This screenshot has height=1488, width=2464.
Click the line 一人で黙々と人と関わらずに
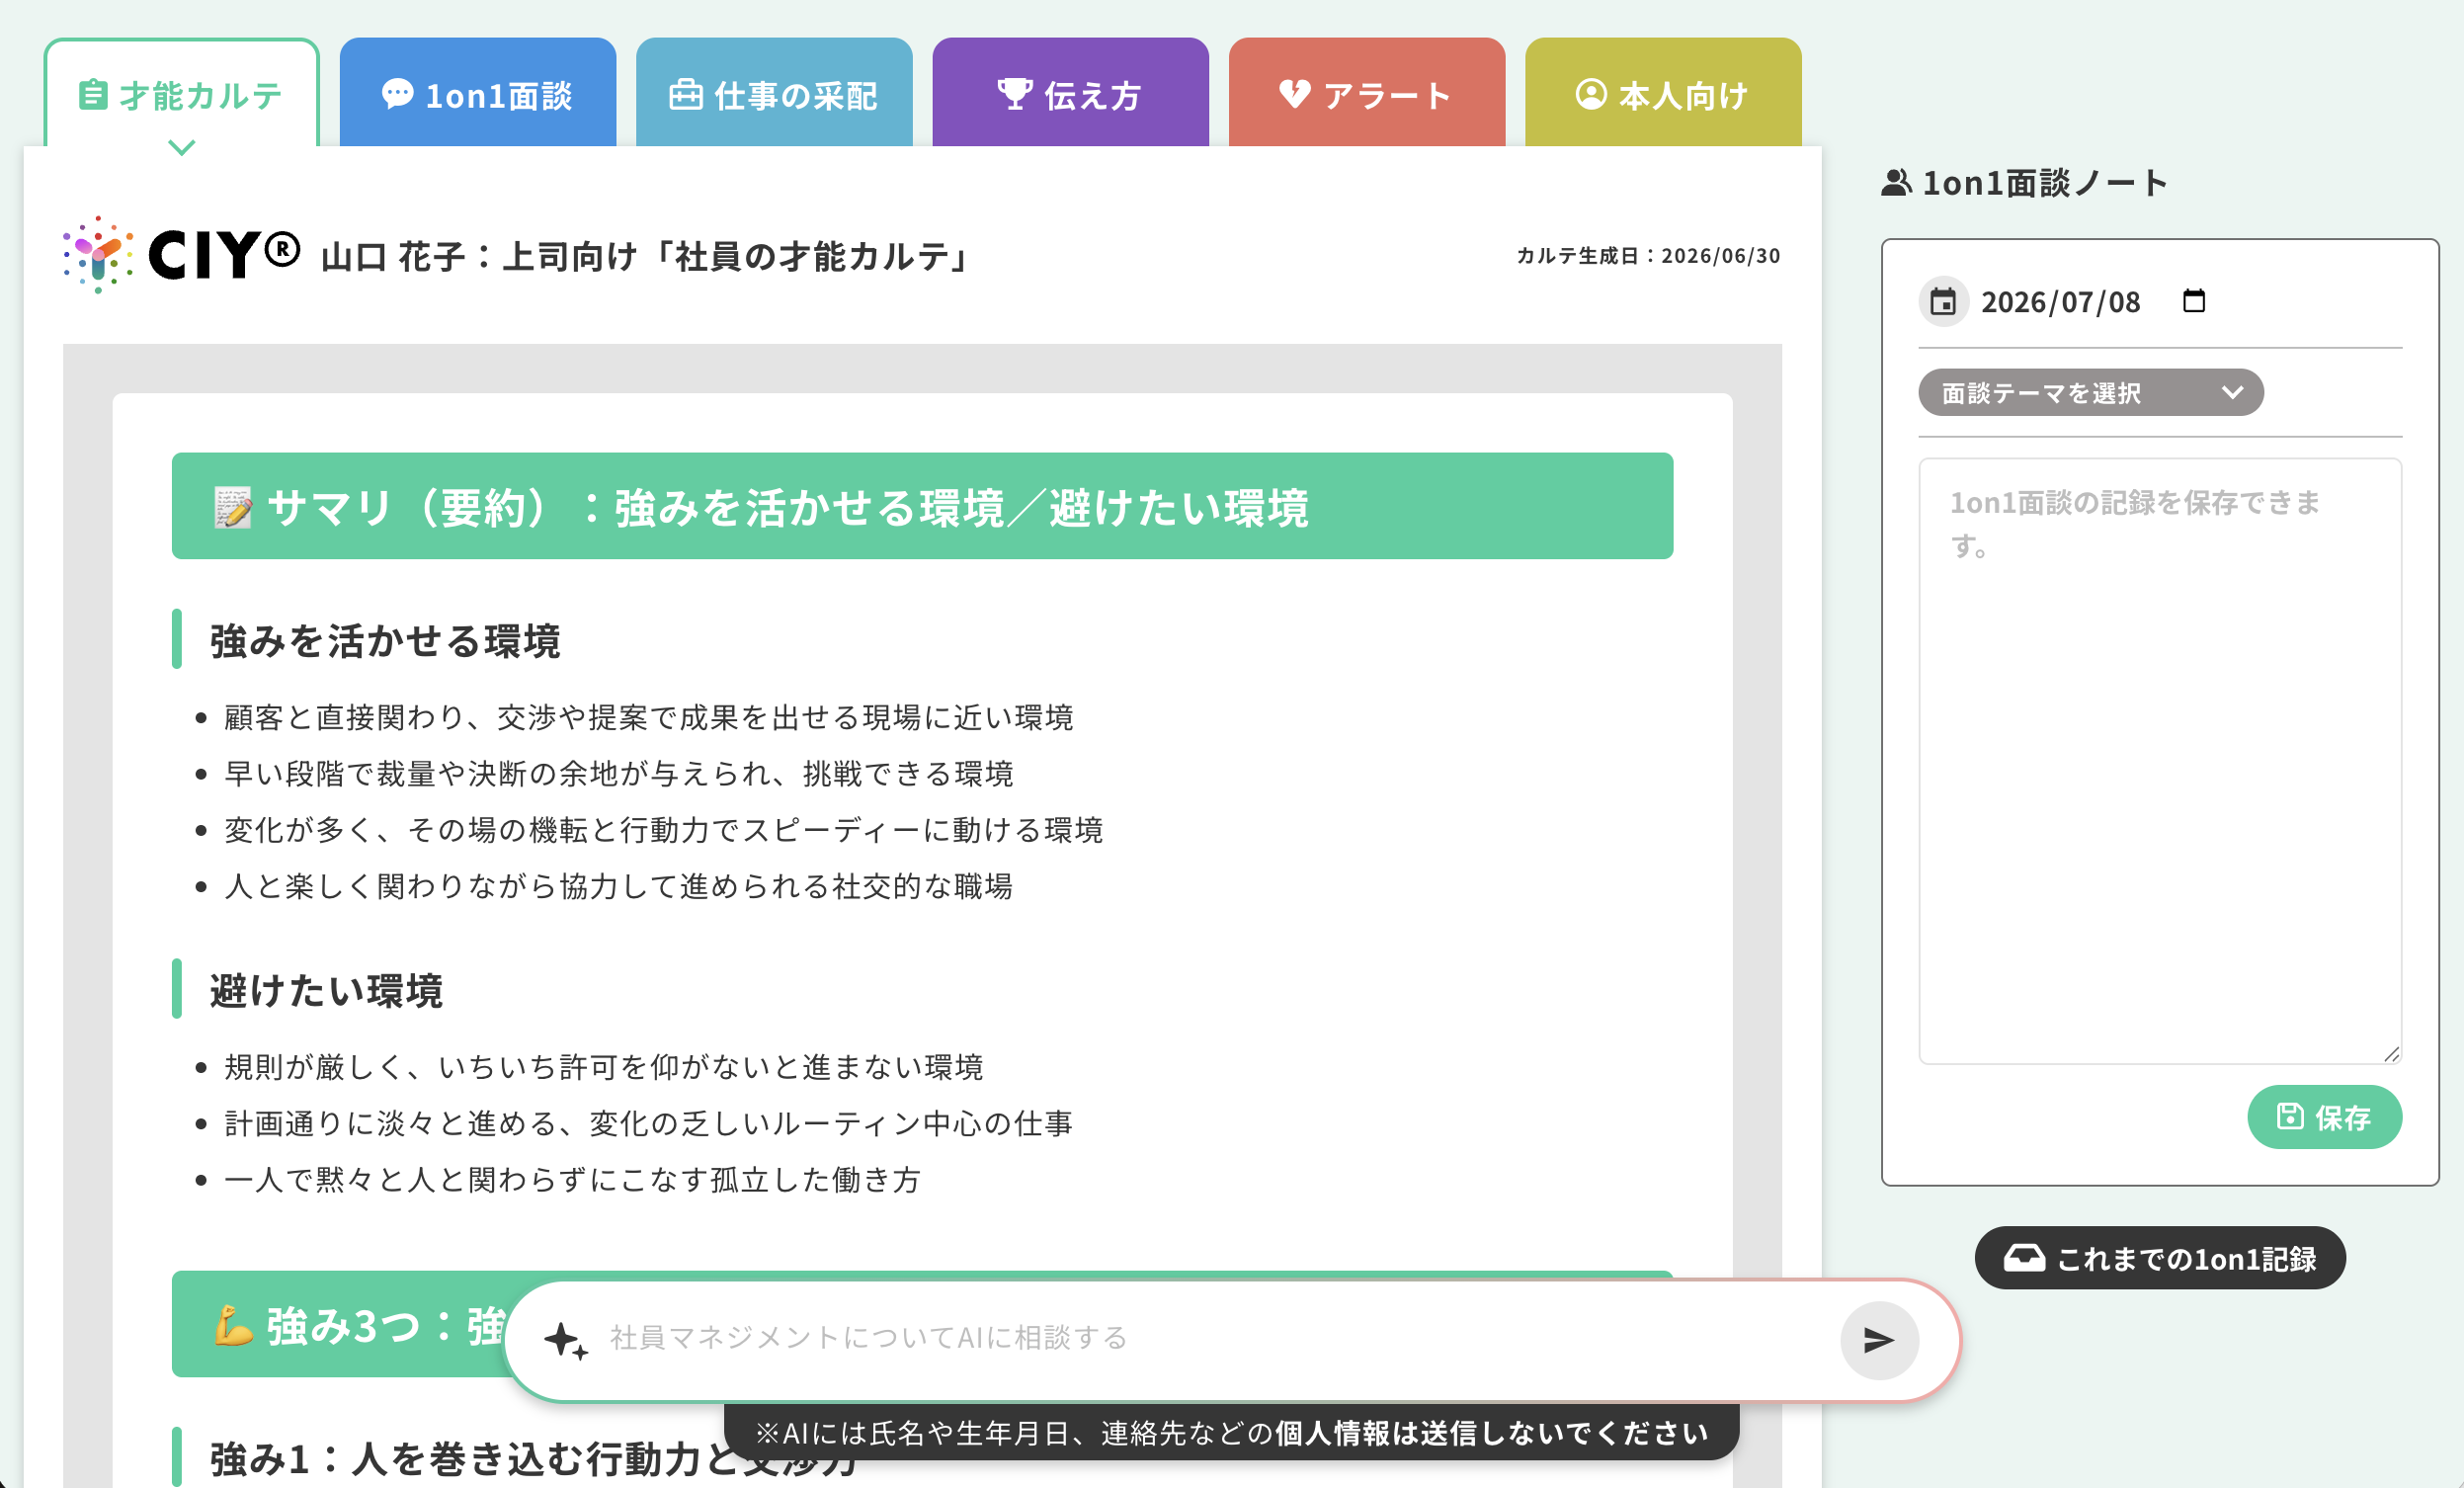[572, 1180]
